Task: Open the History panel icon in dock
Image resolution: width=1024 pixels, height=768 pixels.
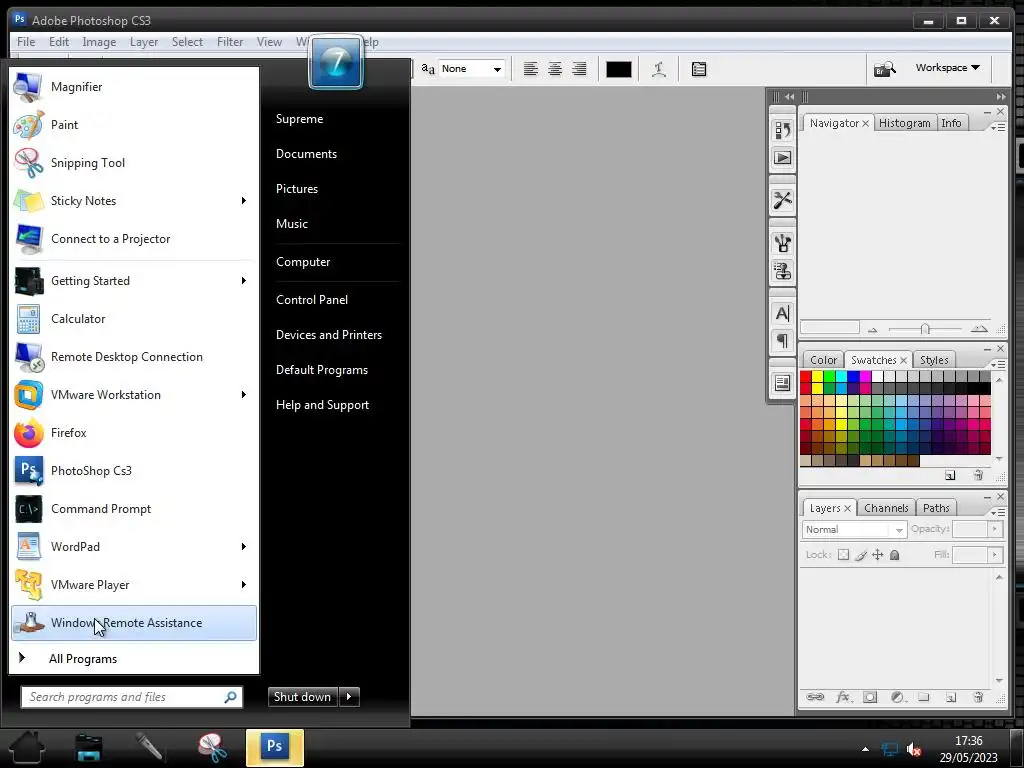Action: pos(782,130)
